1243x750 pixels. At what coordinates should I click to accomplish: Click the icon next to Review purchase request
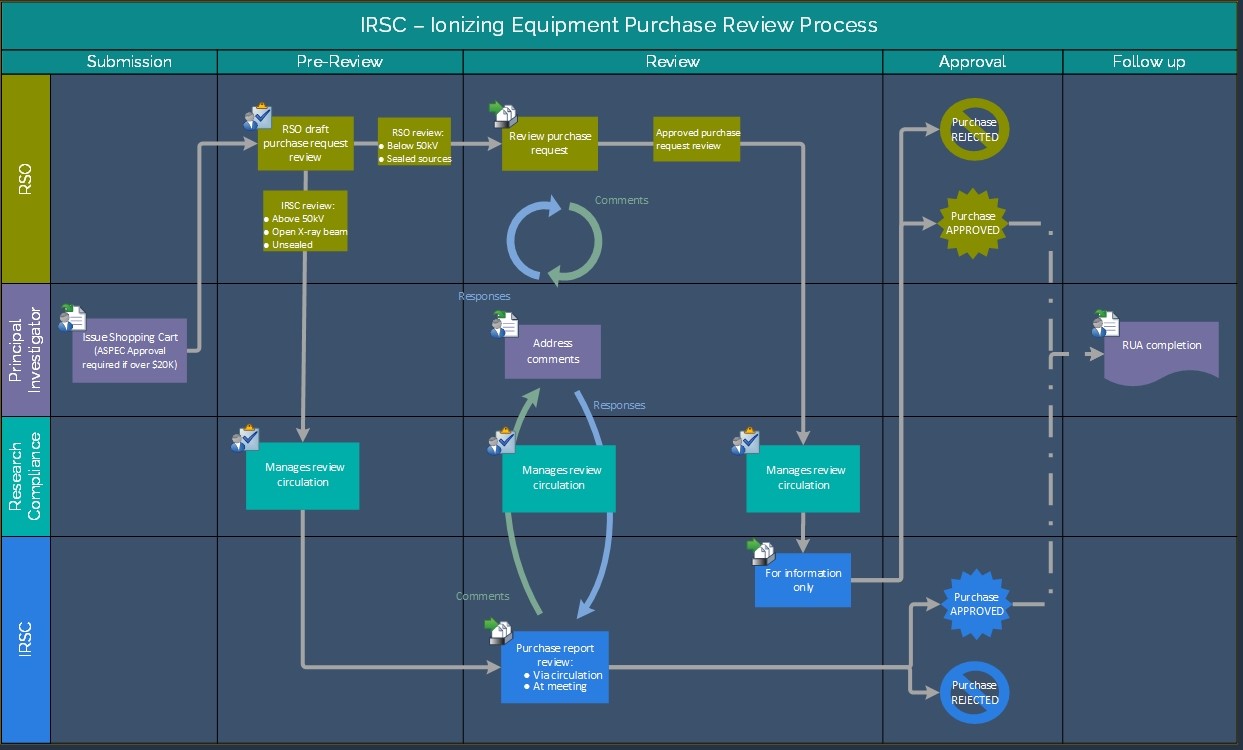pyautogui.click(x=500, y=115)
